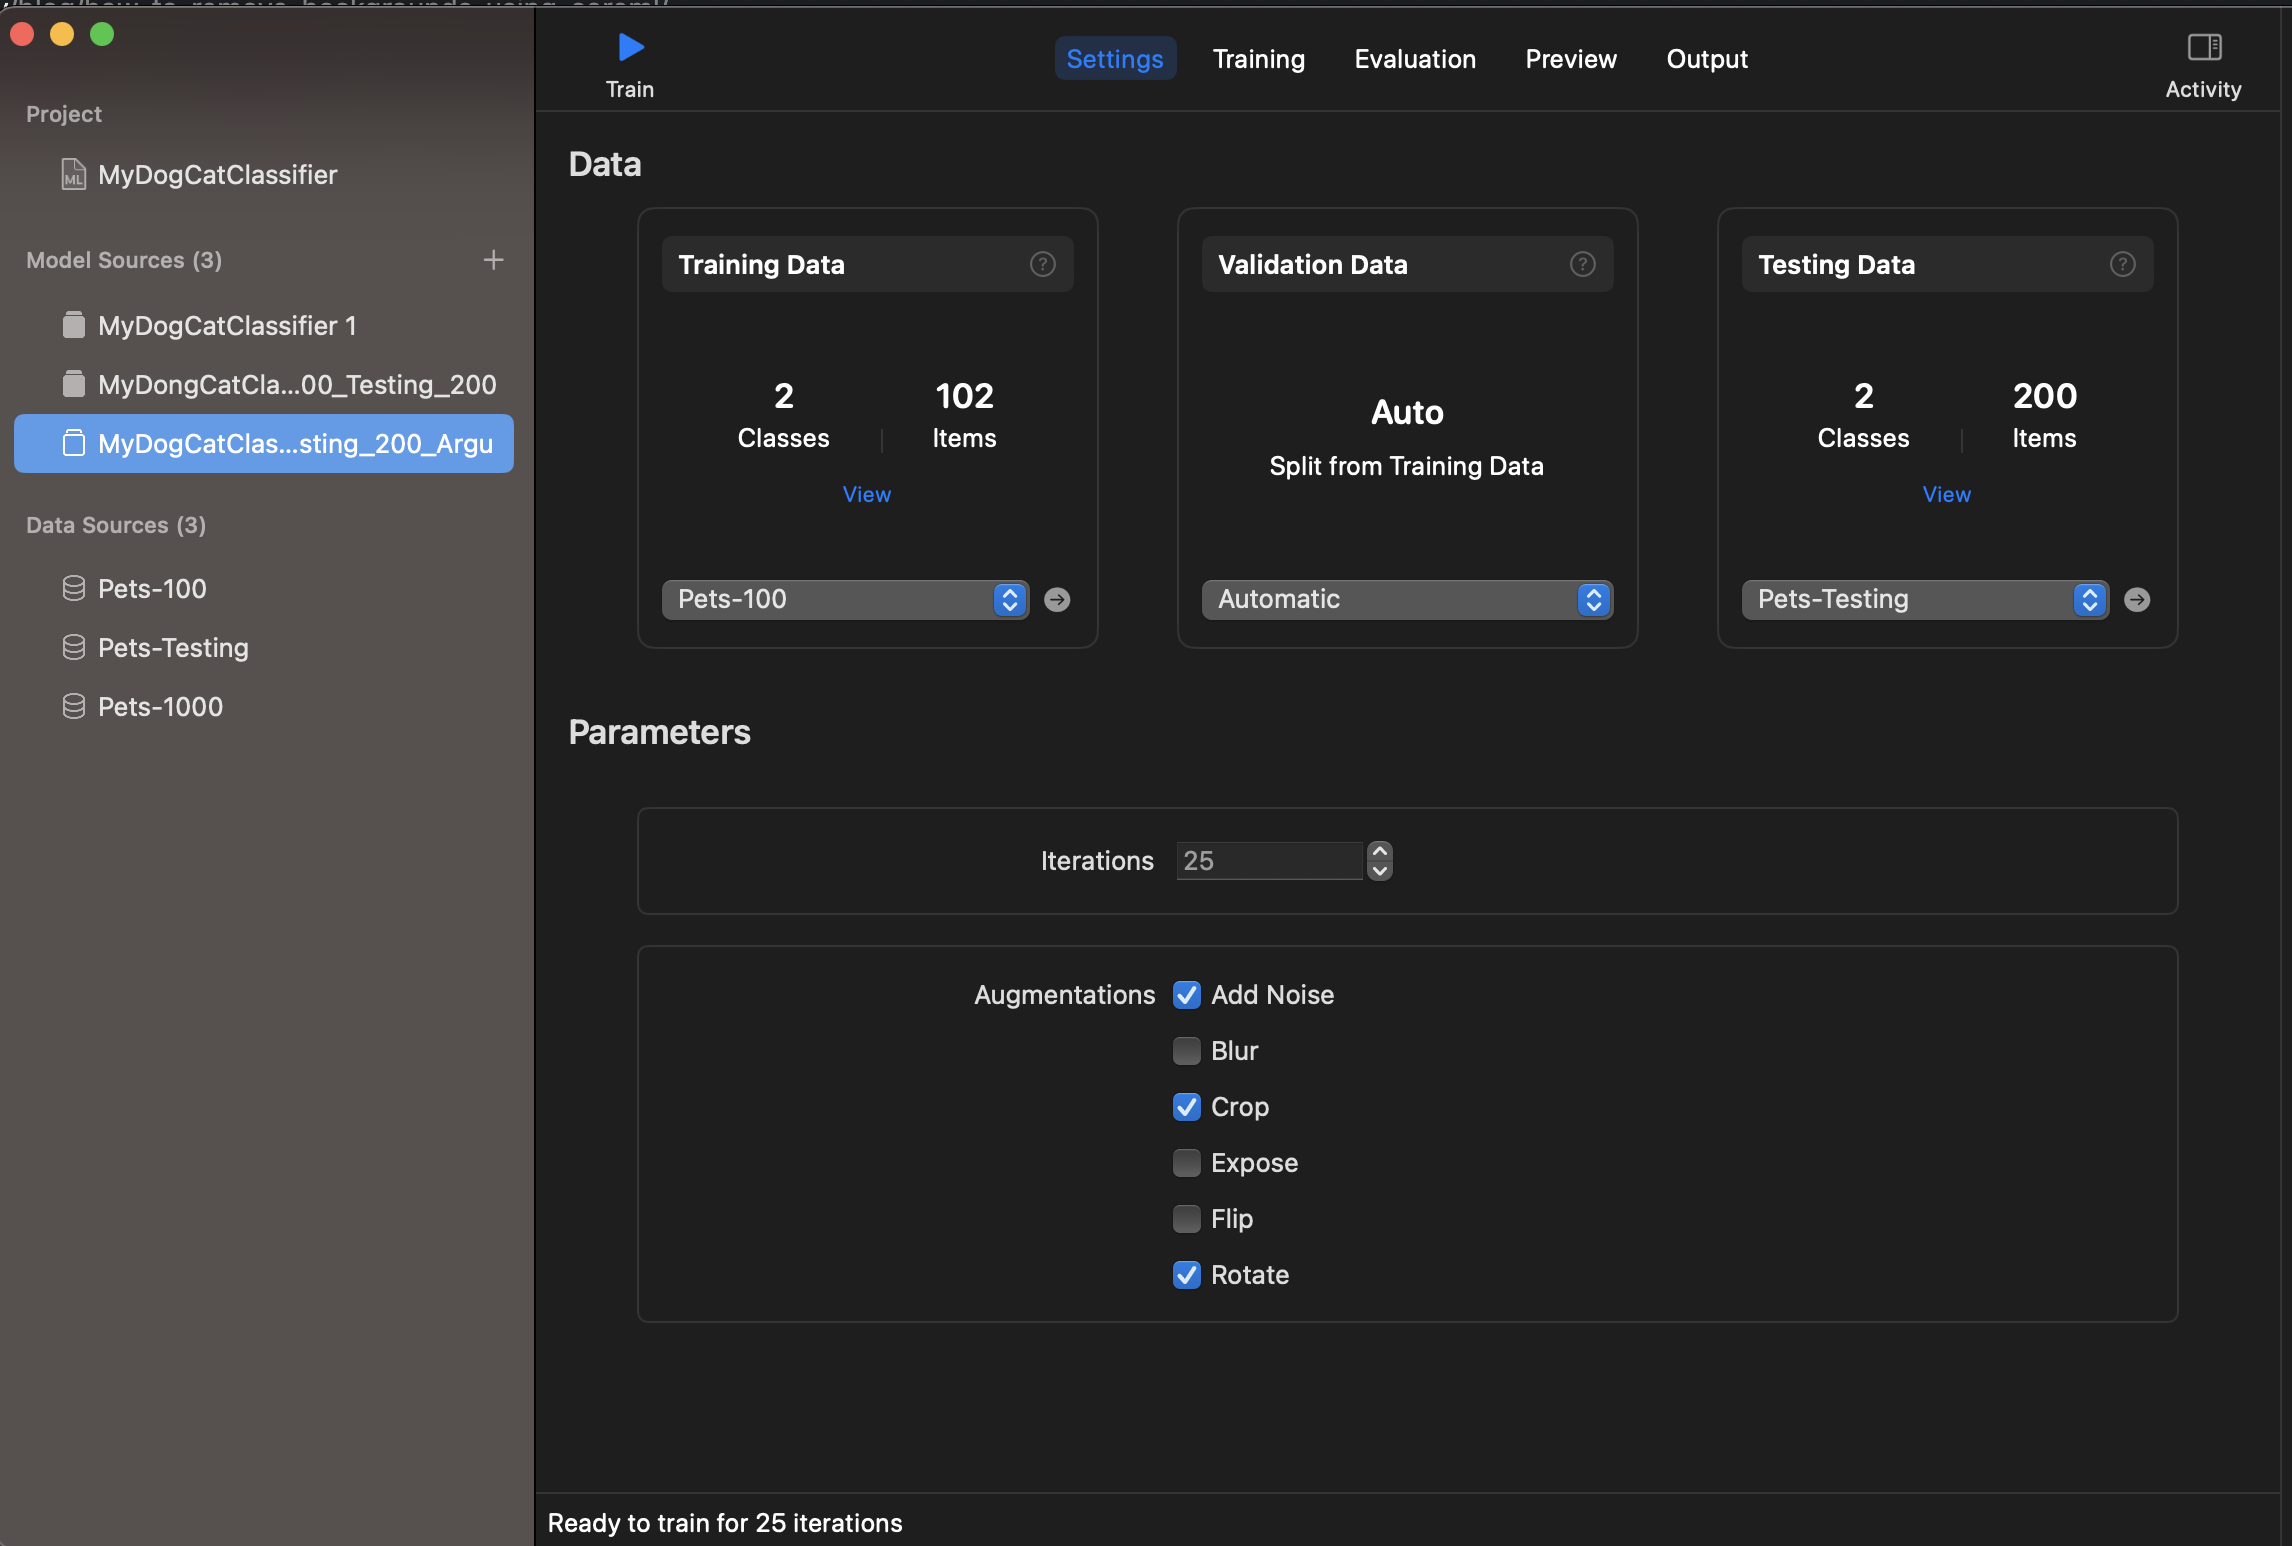
Task: Enable the Blur augmentation checkbox
Action: 1187,1051
